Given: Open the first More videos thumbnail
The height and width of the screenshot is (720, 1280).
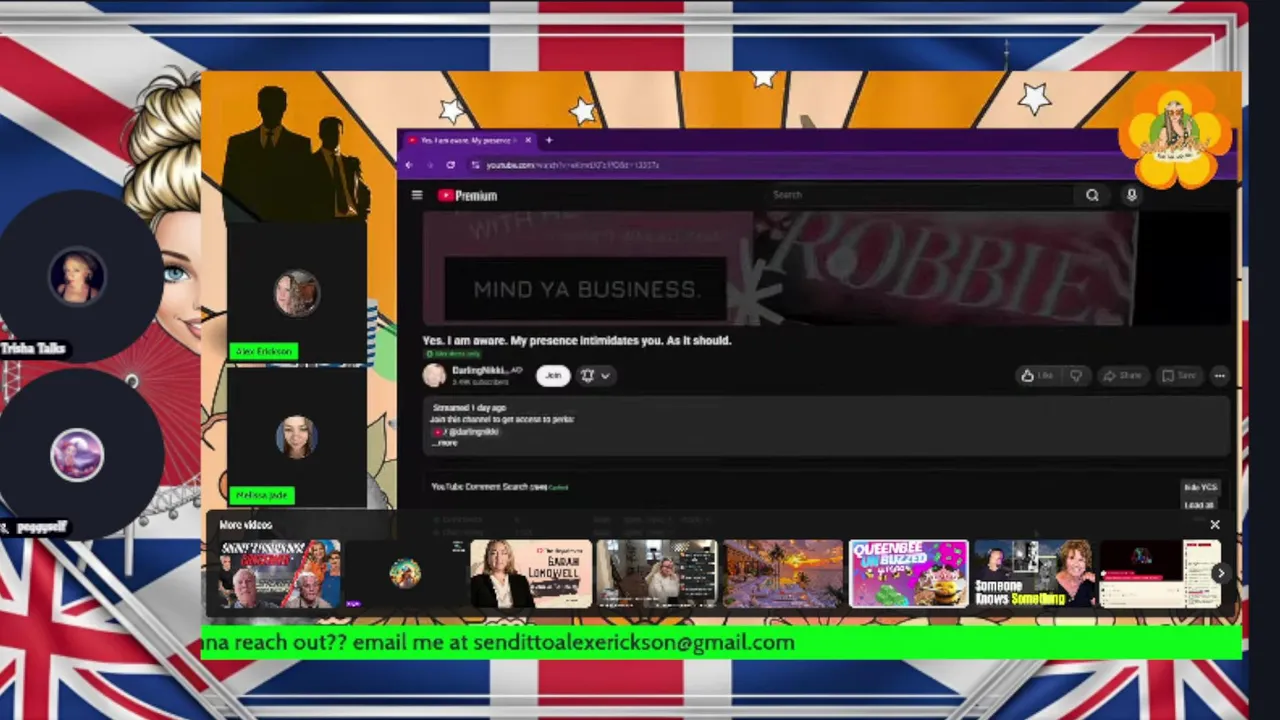Looking at the screenshot, I should pyautogui.click(x=279, y=573).
